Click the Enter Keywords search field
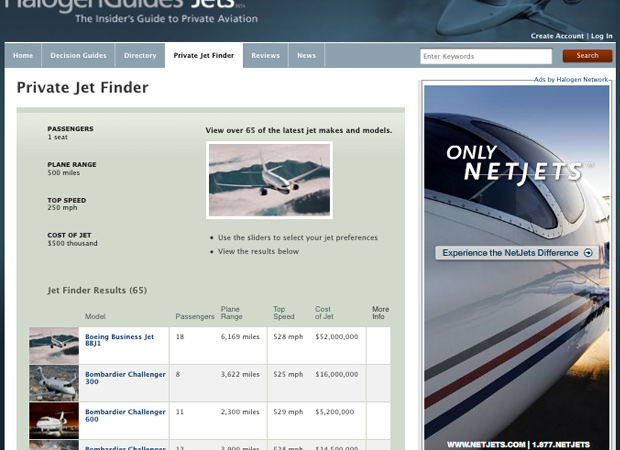Image resolution: width=620 pixels, height=450 pixels. pos(486,56)
